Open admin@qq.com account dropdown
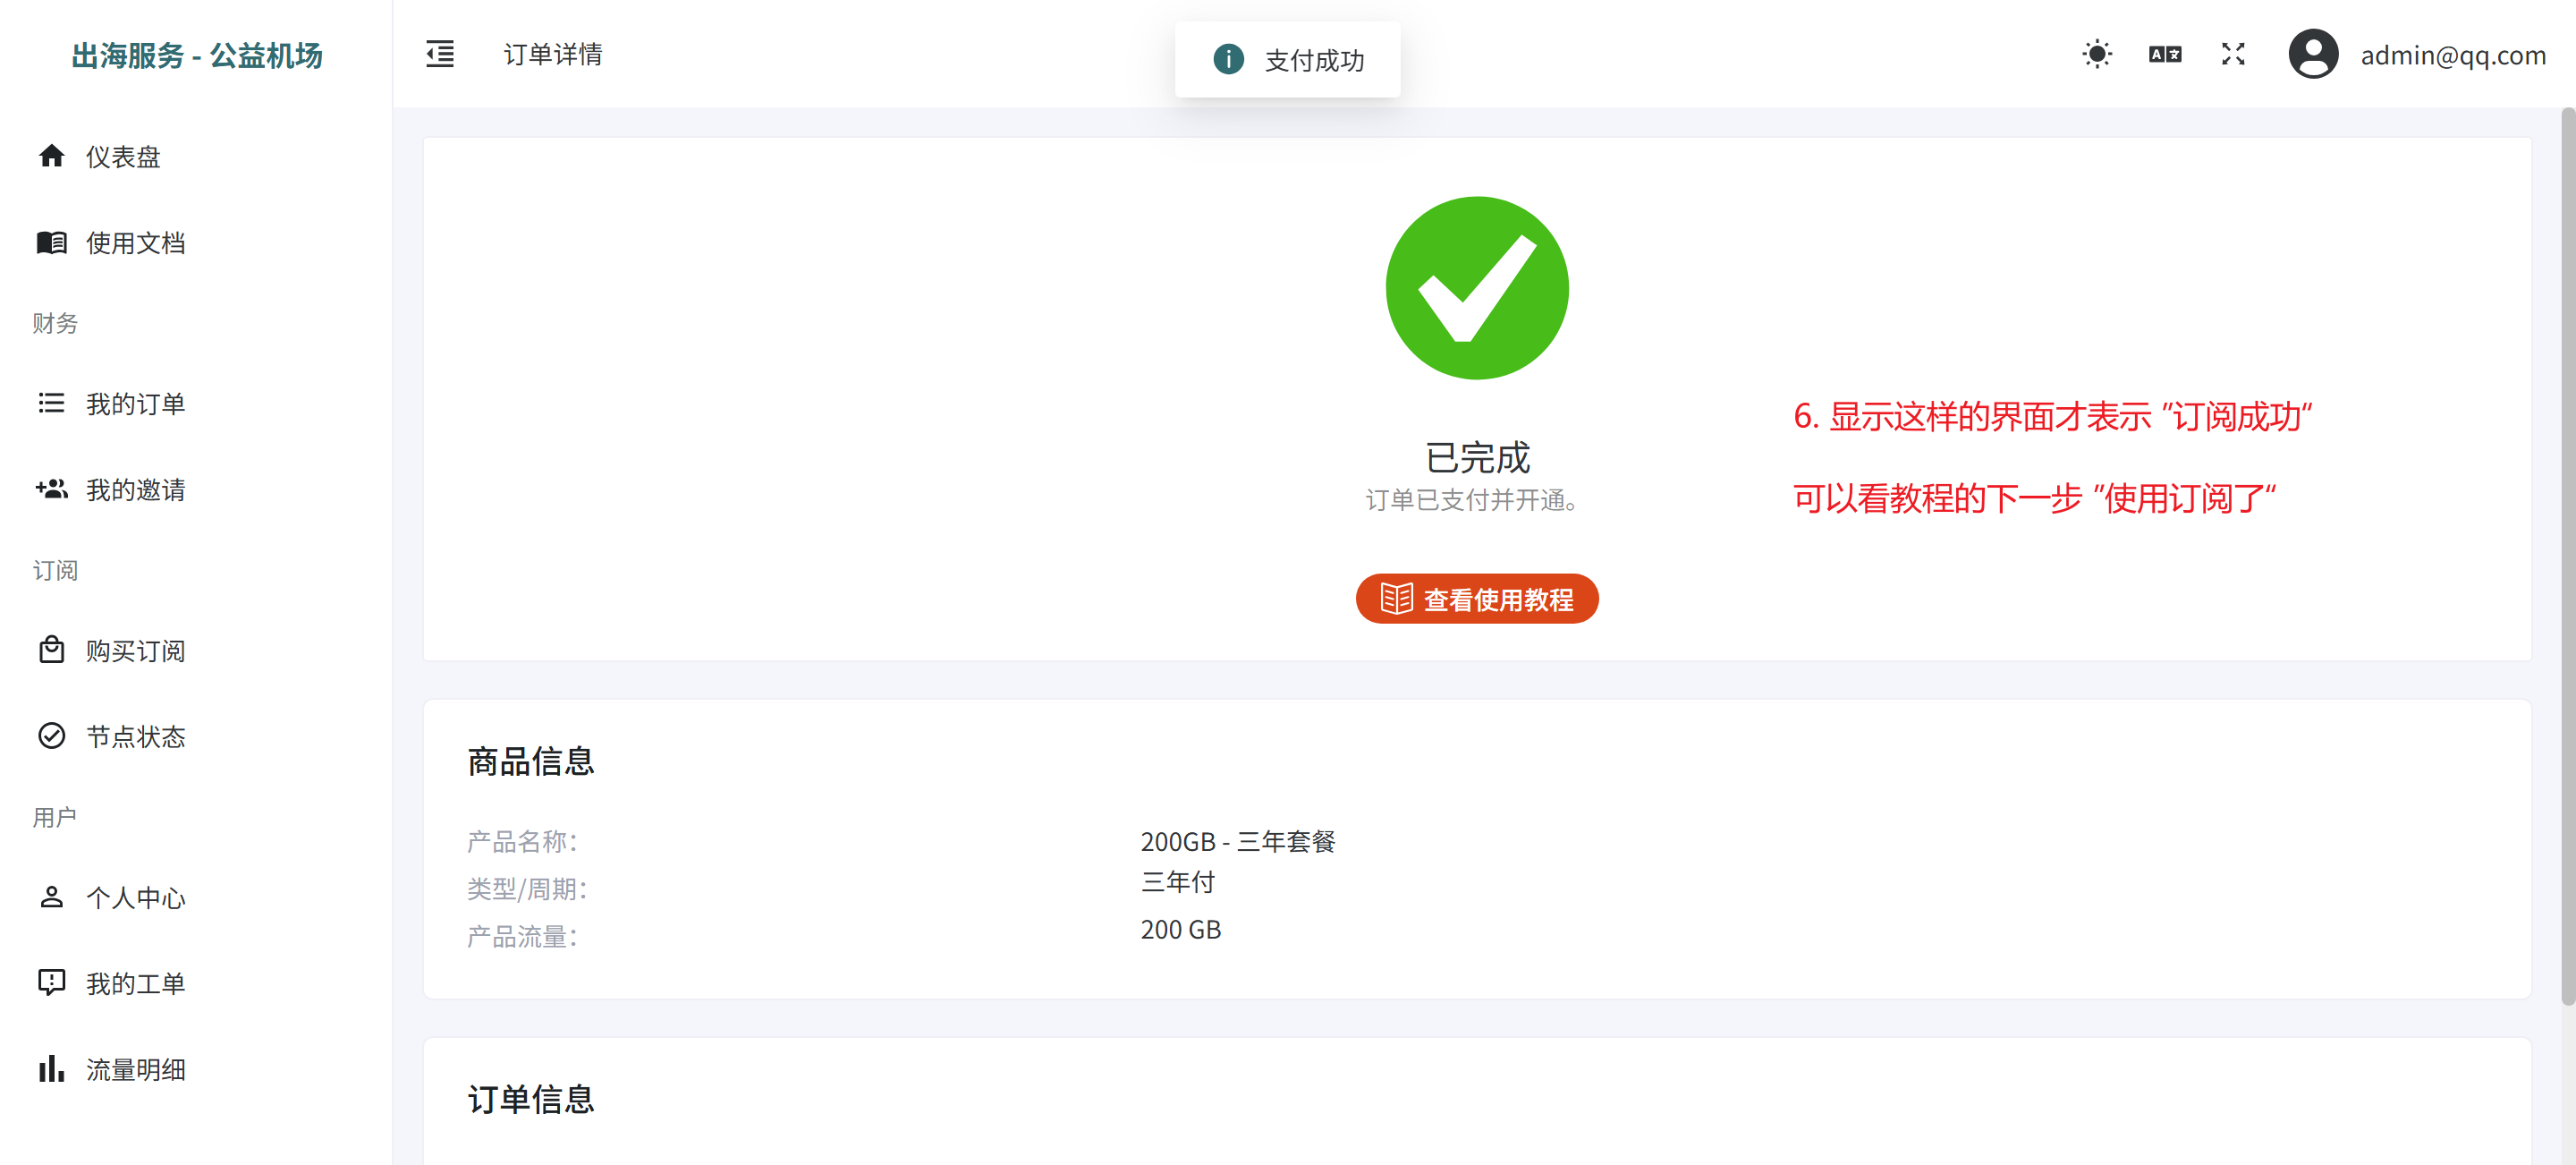The width and height of the screenshot is (2576, 1165). [2452, 56]
